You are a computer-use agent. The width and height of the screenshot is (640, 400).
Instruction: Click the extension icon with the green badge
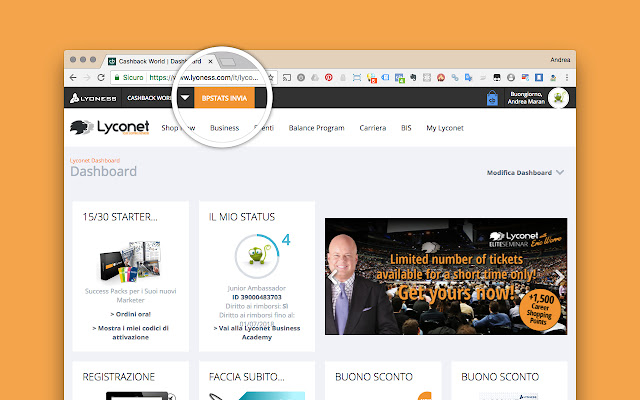[x=399, y=78]
